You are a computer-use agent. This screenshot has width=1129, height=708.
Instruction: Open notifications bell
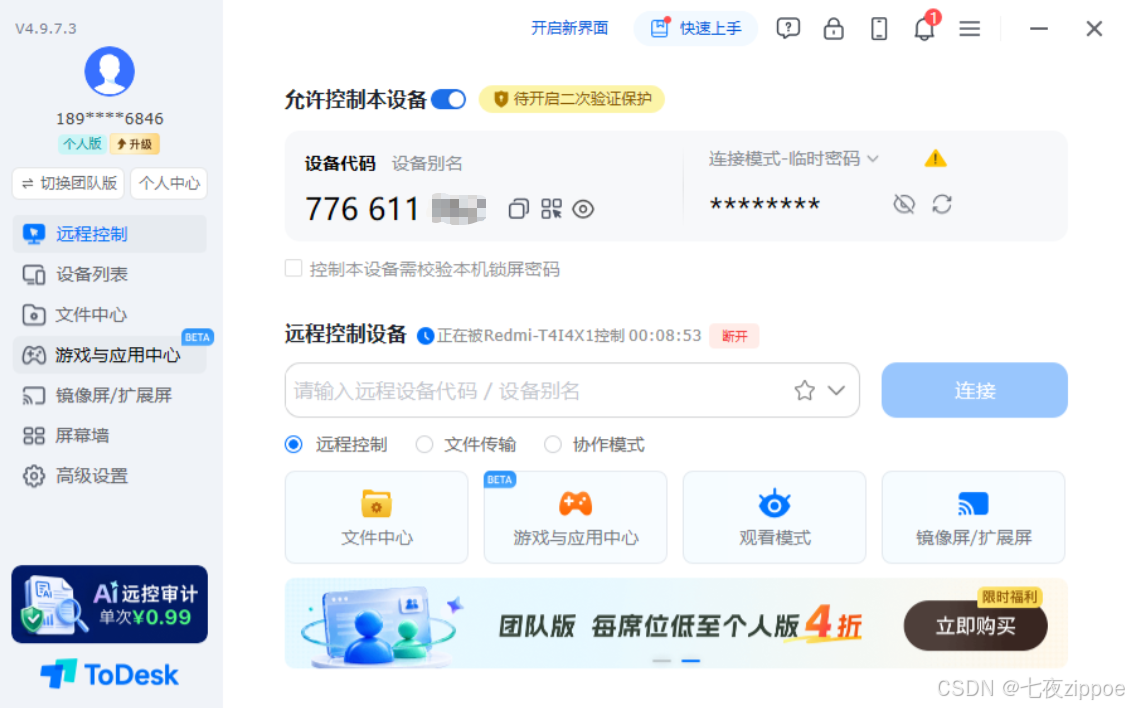click(925, 27)
